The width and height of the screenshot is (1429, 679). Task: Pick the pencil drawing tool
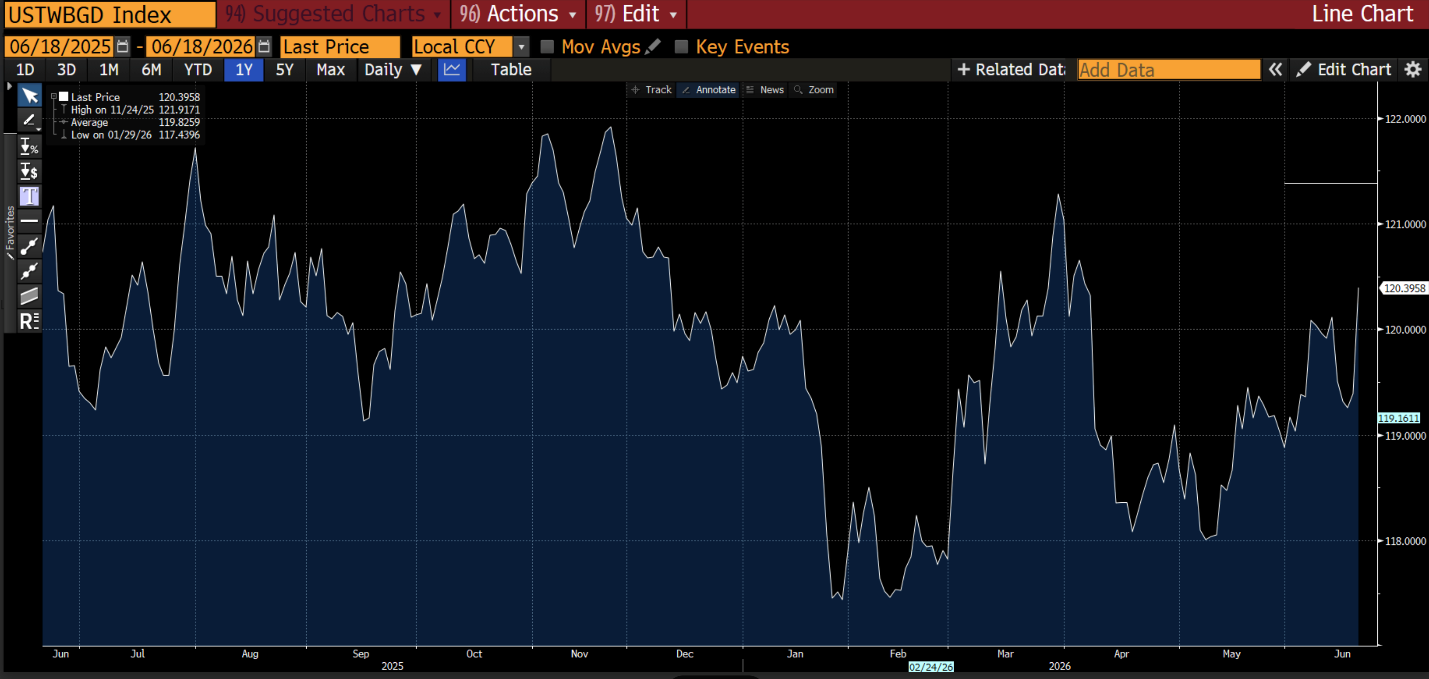[29, 120]
